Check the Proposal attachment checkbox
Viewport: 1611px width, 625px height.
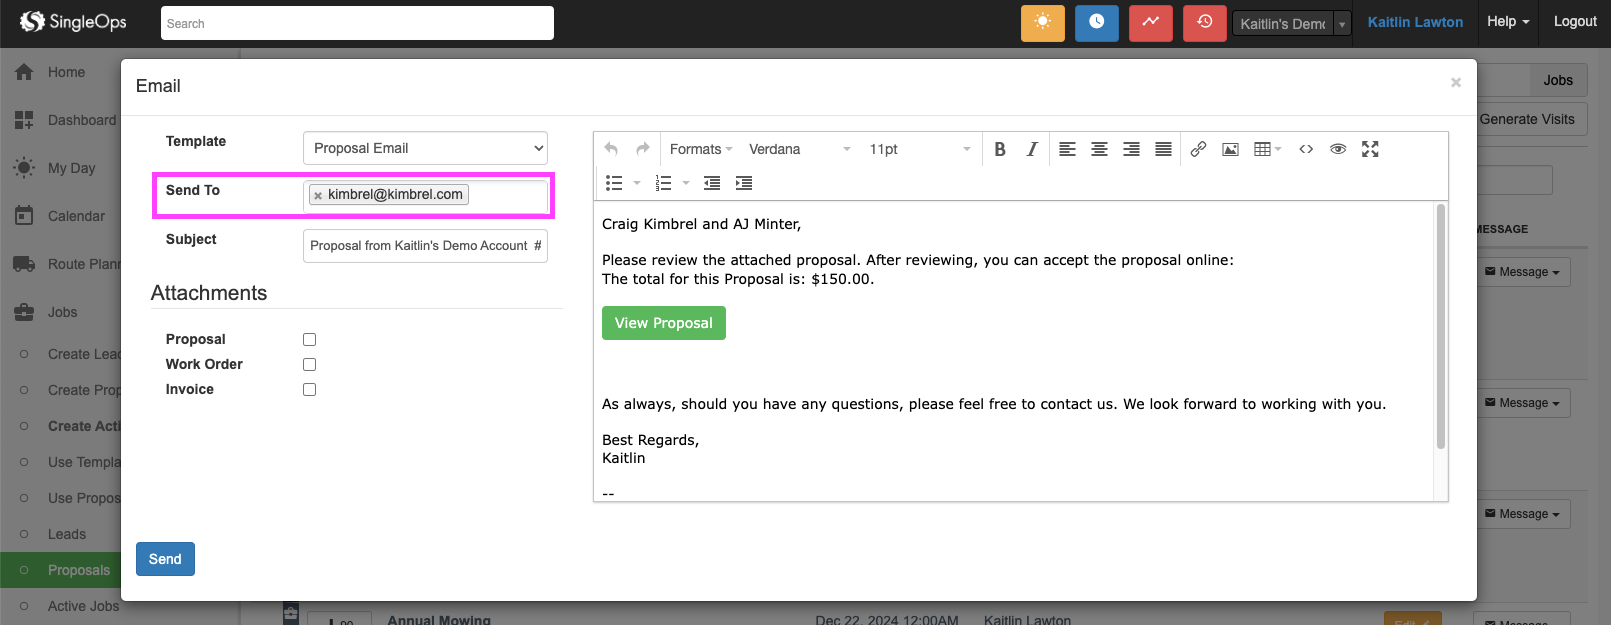point(310,340)
